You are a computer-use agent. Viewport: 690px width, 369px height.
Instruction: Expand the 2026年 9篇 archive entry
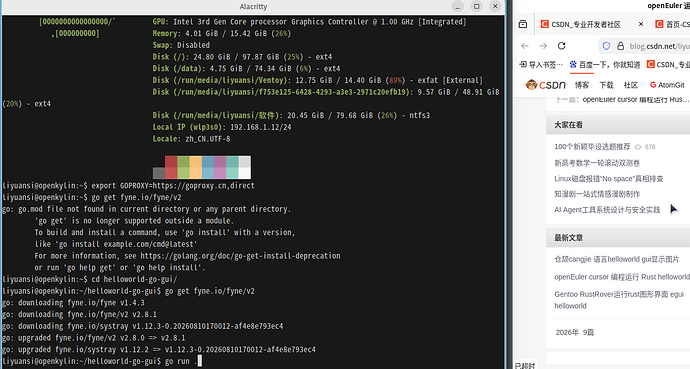(x=575, y=332)
